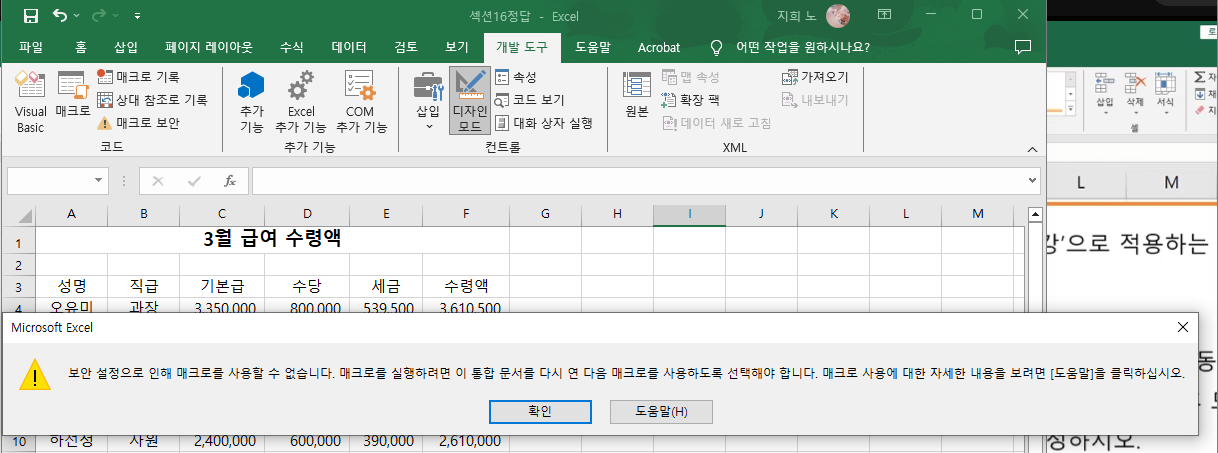This screenshot has width=1218, height=453.
Task: Toggle Design Mode (디자인 모드)
Action: pos(469,102)
